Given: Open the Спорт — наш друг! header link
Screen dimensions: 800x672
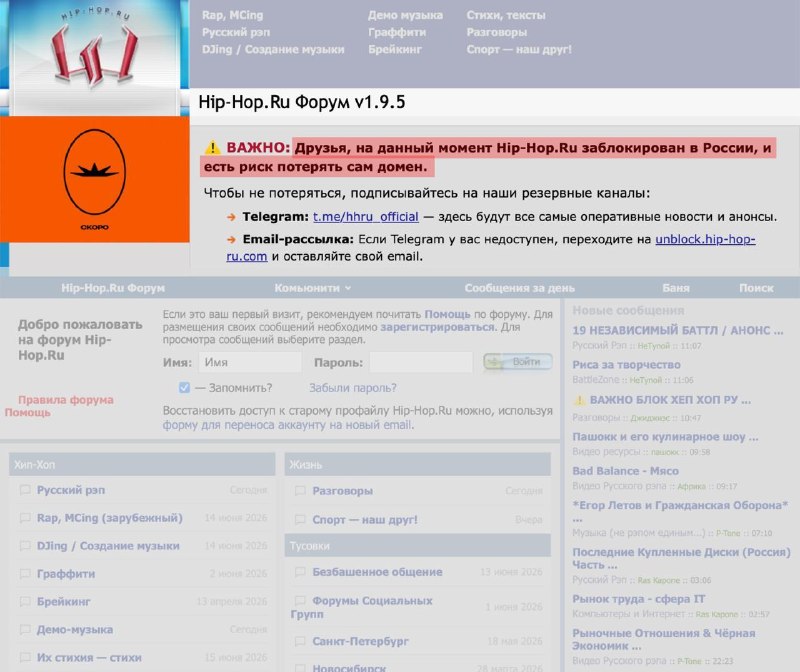Looking at the screenshot, I should pyautogui.click(x=519, y=49).
